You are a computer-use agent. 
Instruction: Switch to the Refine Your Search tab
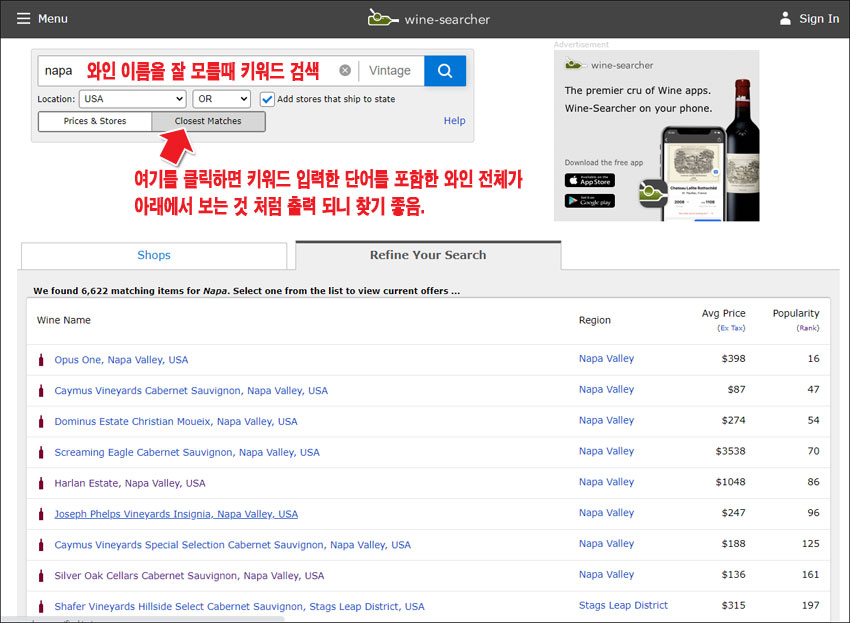coord(428,255)
